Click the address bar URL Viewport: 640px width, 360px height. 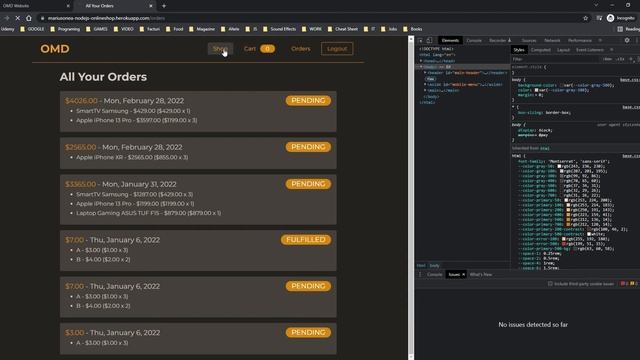click(106, 18)
